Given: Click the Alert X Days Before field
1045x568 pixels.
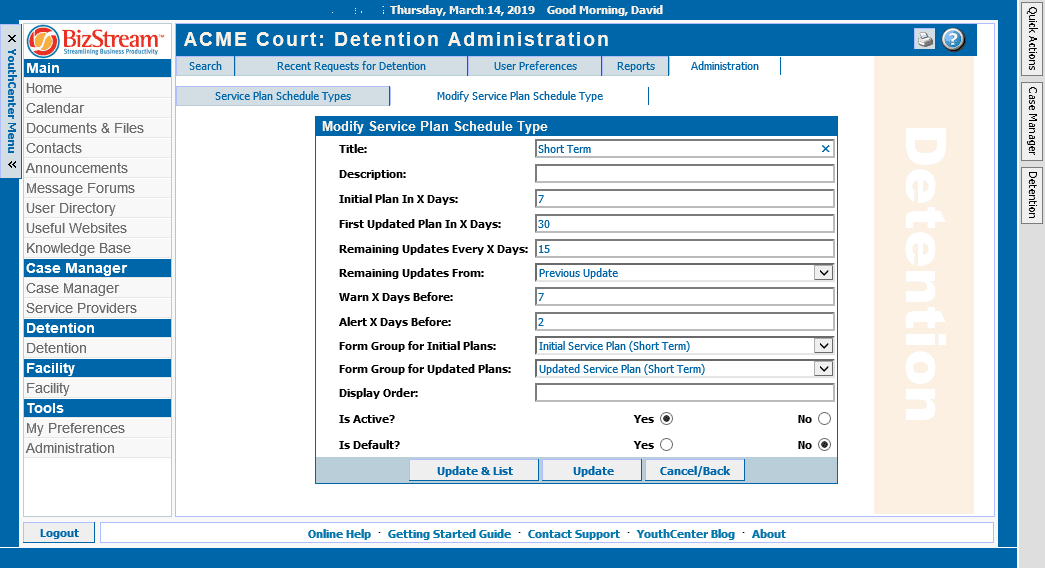Looking at the screenshot, I should [x=684, y=321].
